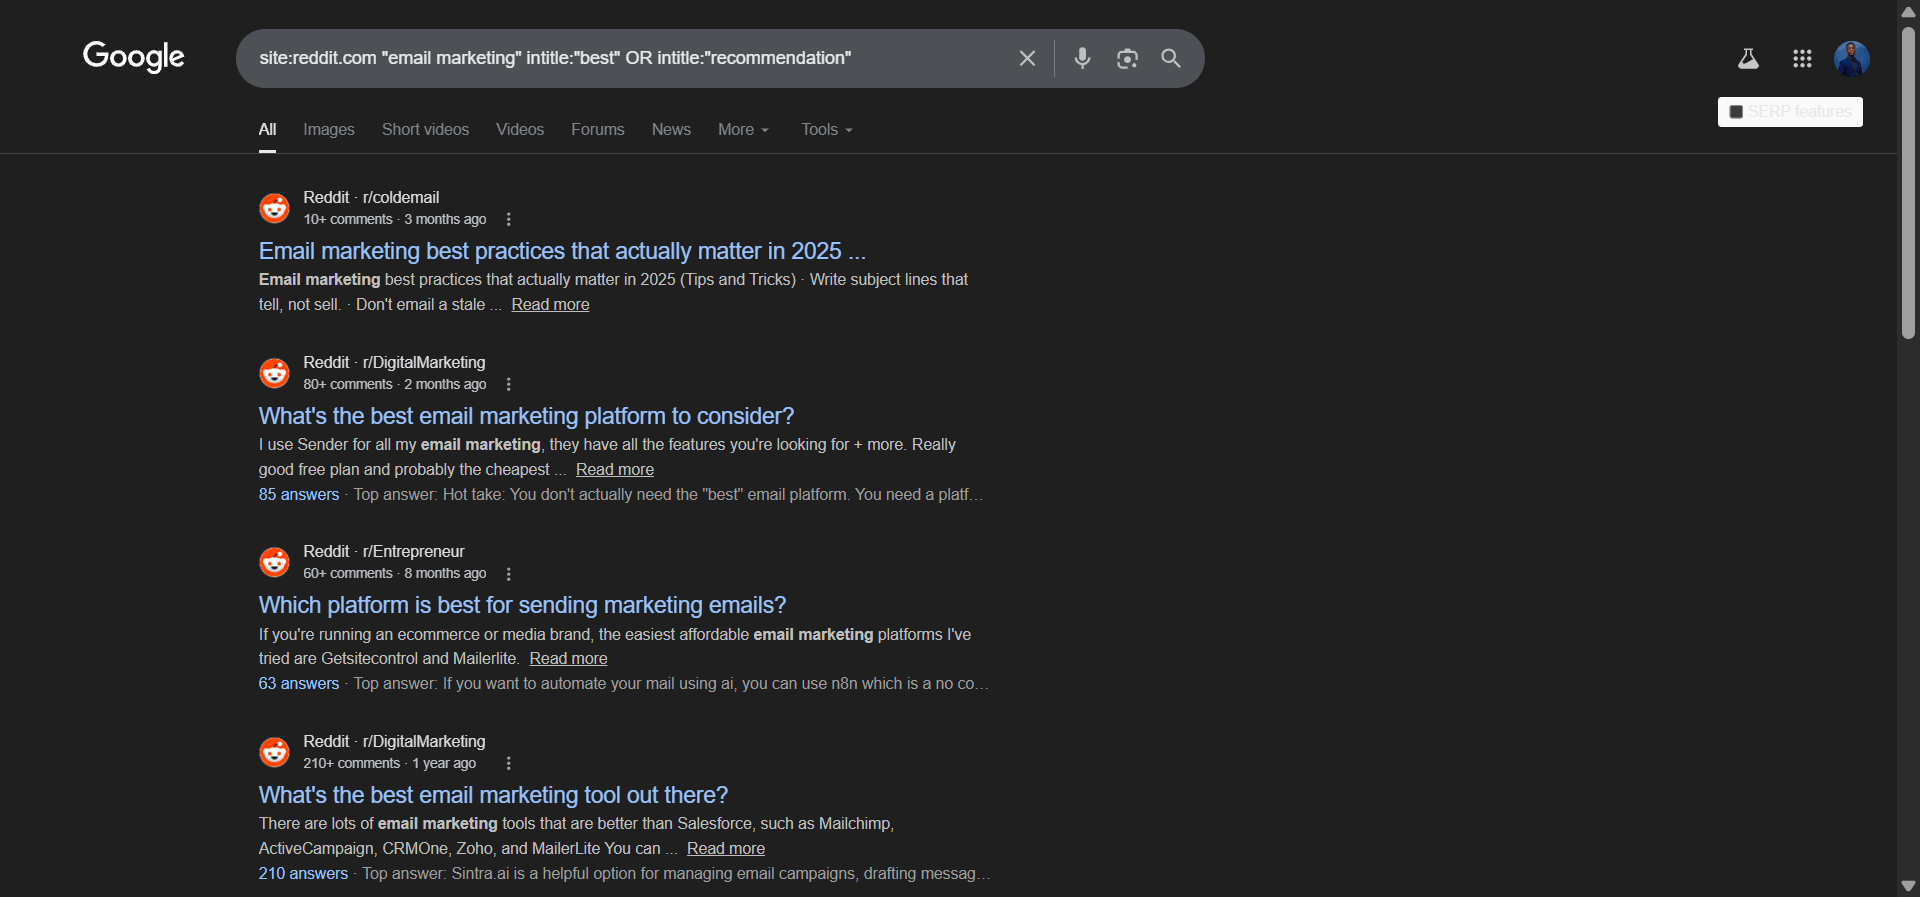Open Search Labs flask icon

point(1748,58)
